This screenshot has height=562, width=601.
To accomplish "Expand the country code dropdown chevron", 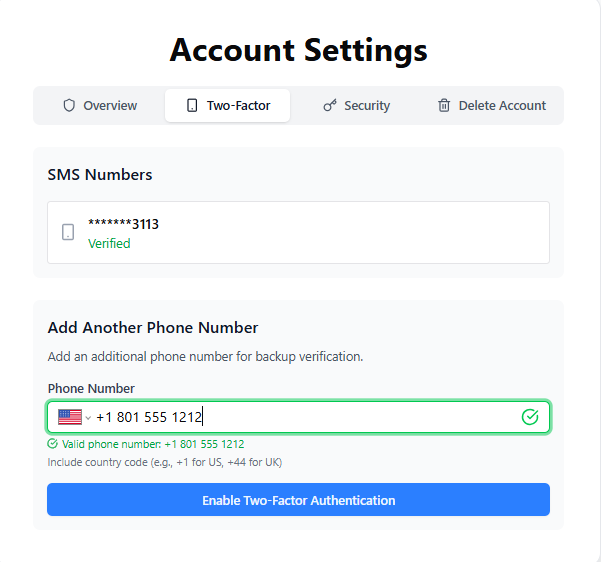I will (x=88, y=417).
